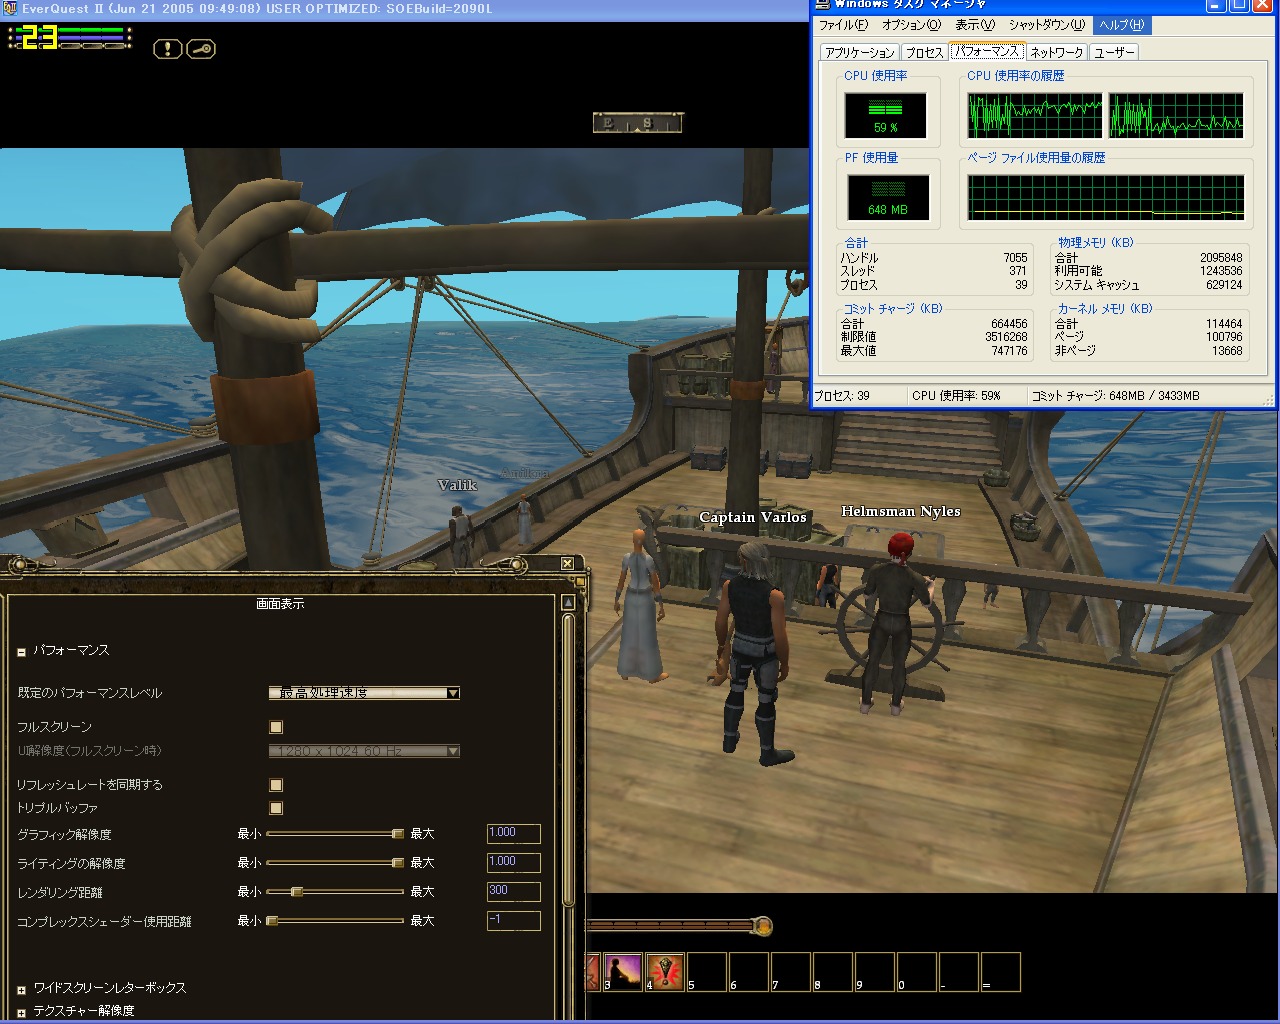
Task: Click the exclamation mark alert icon
Action: pyautogui.click(x=167, y=48)
